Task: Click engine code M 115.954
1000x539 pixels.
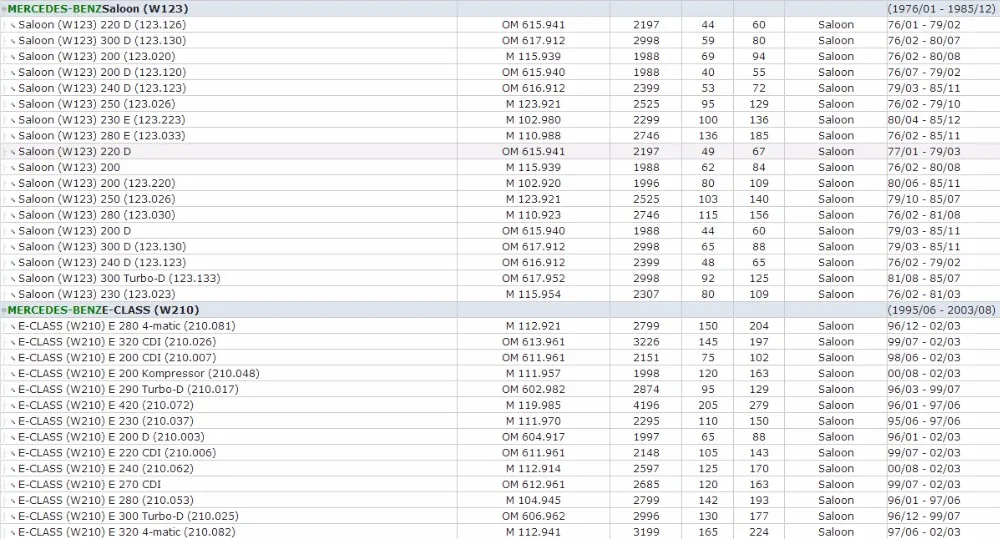Action: click(533, 294)
